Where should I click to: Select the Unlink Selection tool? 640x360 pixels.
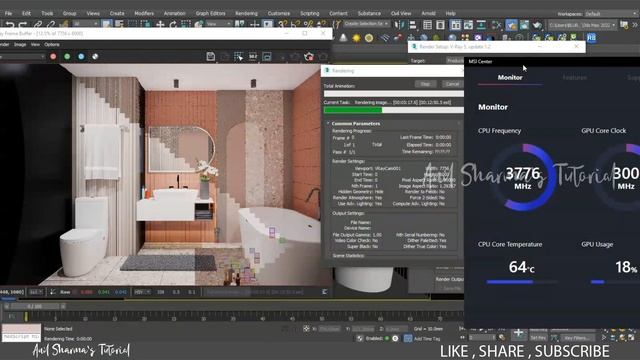point(51,24)
